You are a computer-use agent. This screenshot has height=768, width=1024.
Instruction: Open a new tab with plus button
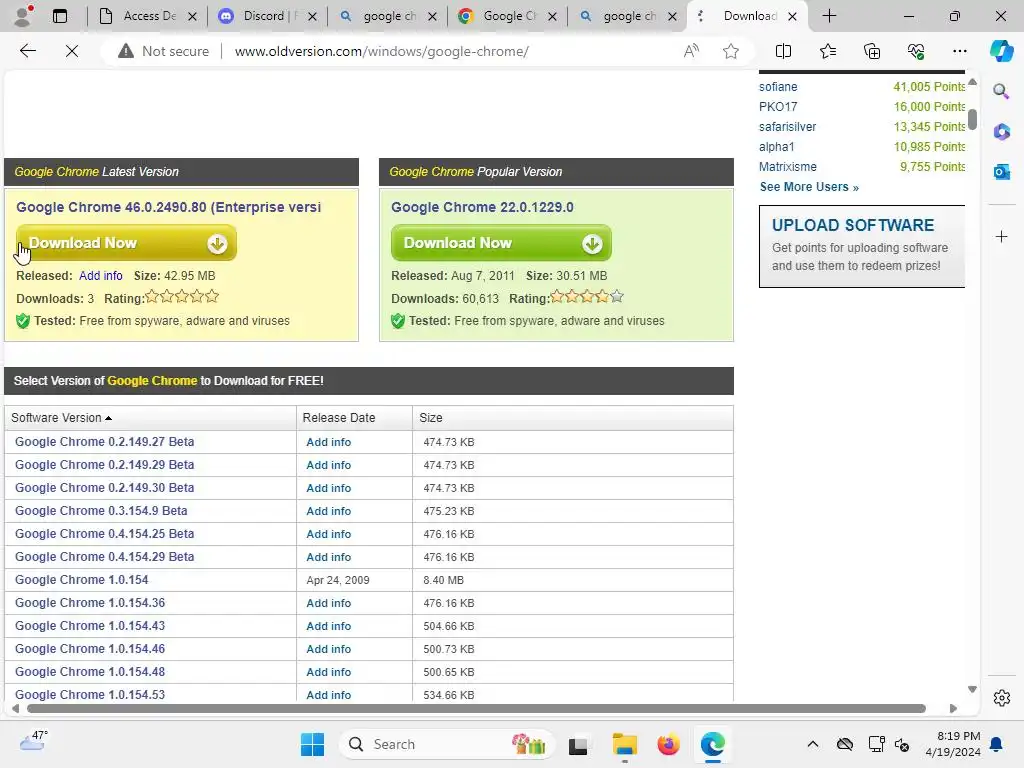[829, 16]
